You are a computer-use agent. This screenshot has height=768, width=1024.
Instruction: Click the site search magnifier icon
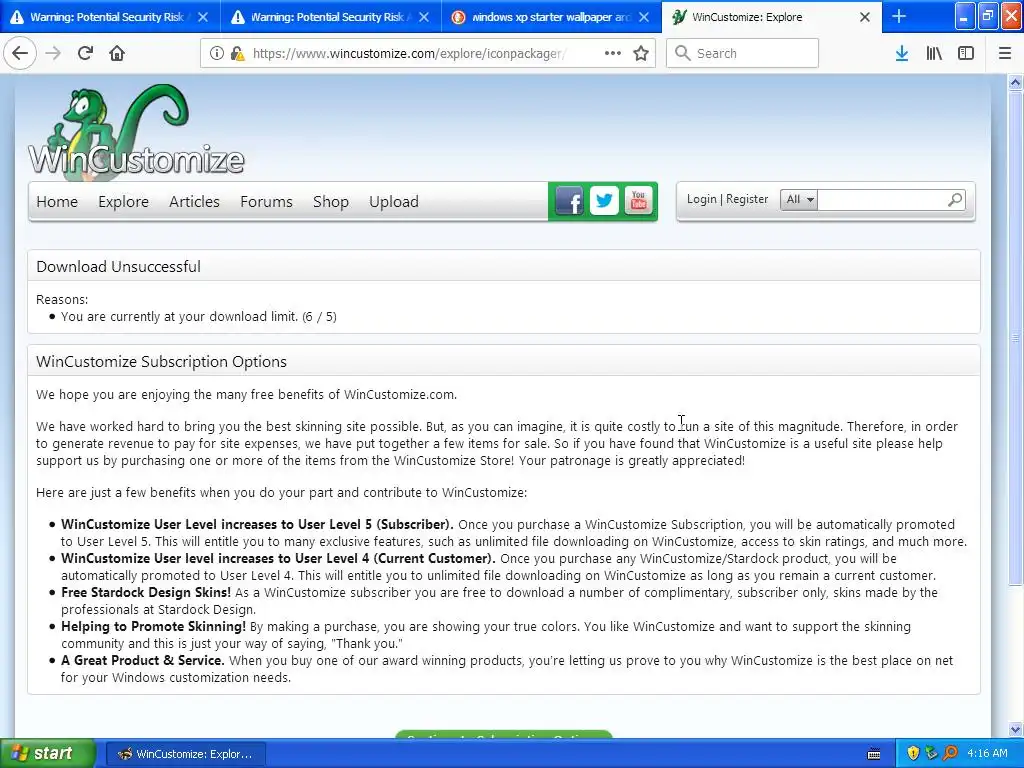[955, 199]
